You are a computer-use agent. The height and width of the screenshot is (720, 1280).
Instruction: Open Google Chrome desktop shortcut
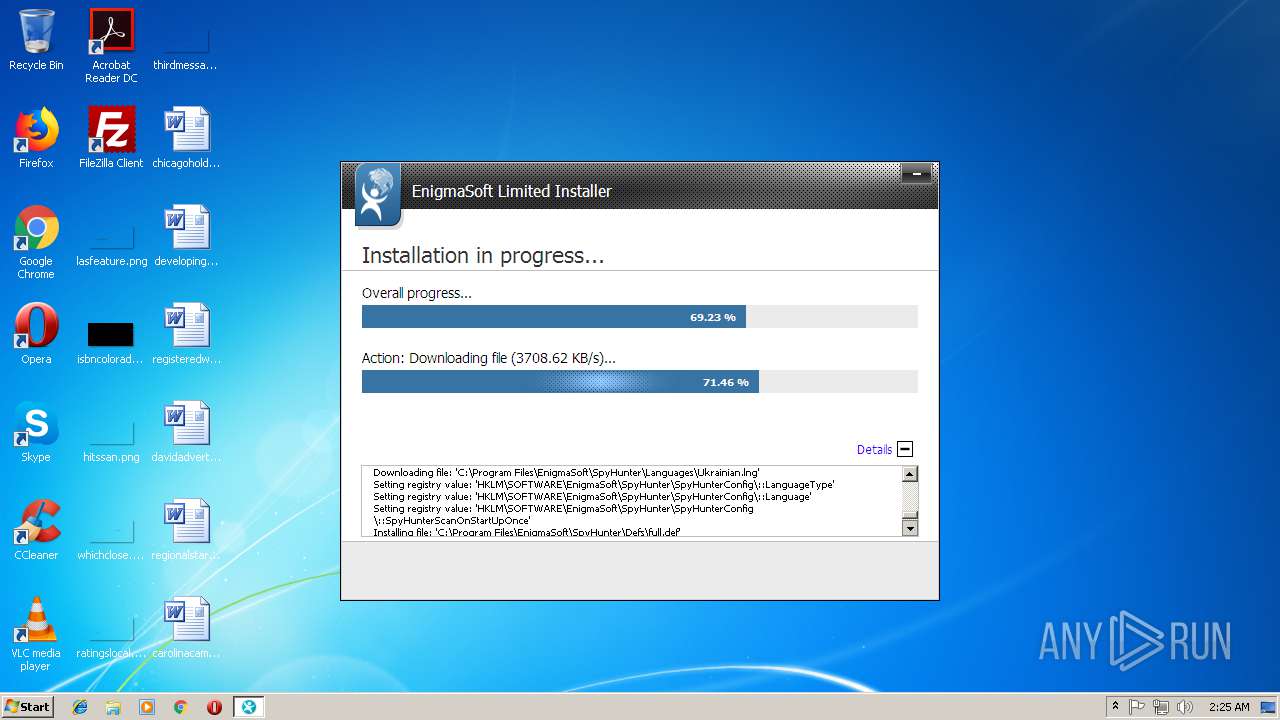coord(36,242)
